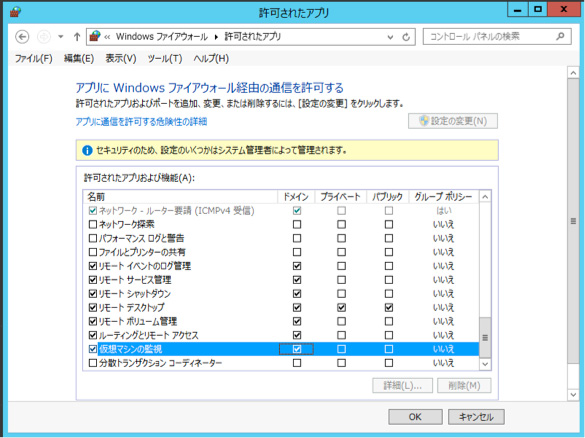Uncheck リモート サービス管理 domain checkbox
The height and width of the screenshot is (438, 585).
(x=297, y=280)
